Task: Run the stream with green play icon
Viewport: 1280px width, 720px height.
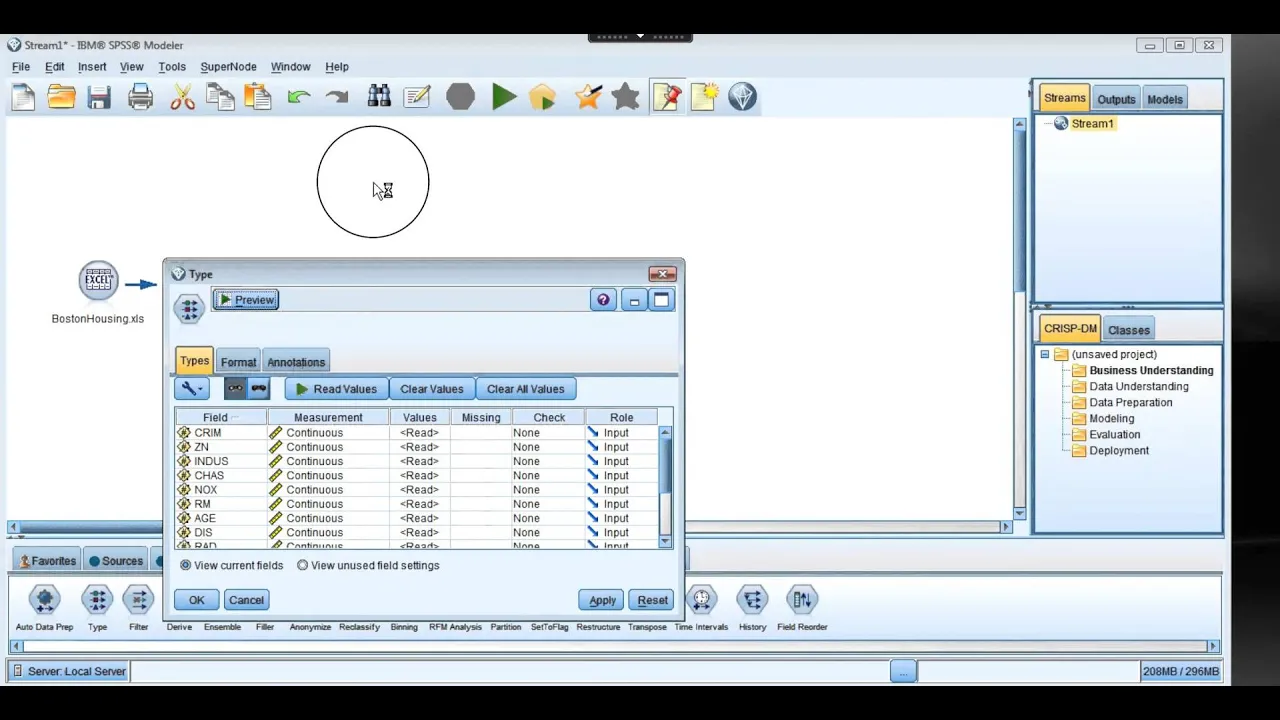Action: [504, 97]
